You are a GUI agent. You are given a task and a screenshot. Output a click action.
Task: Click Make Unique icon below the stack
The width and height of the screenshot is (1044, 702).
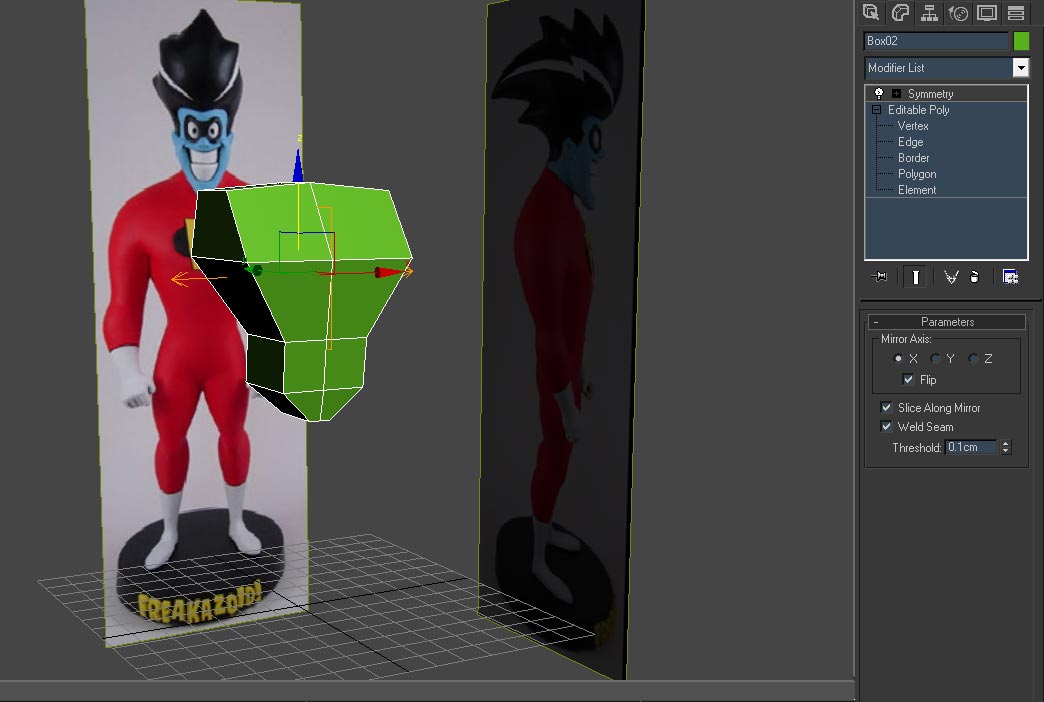click(x=951, y=276)
